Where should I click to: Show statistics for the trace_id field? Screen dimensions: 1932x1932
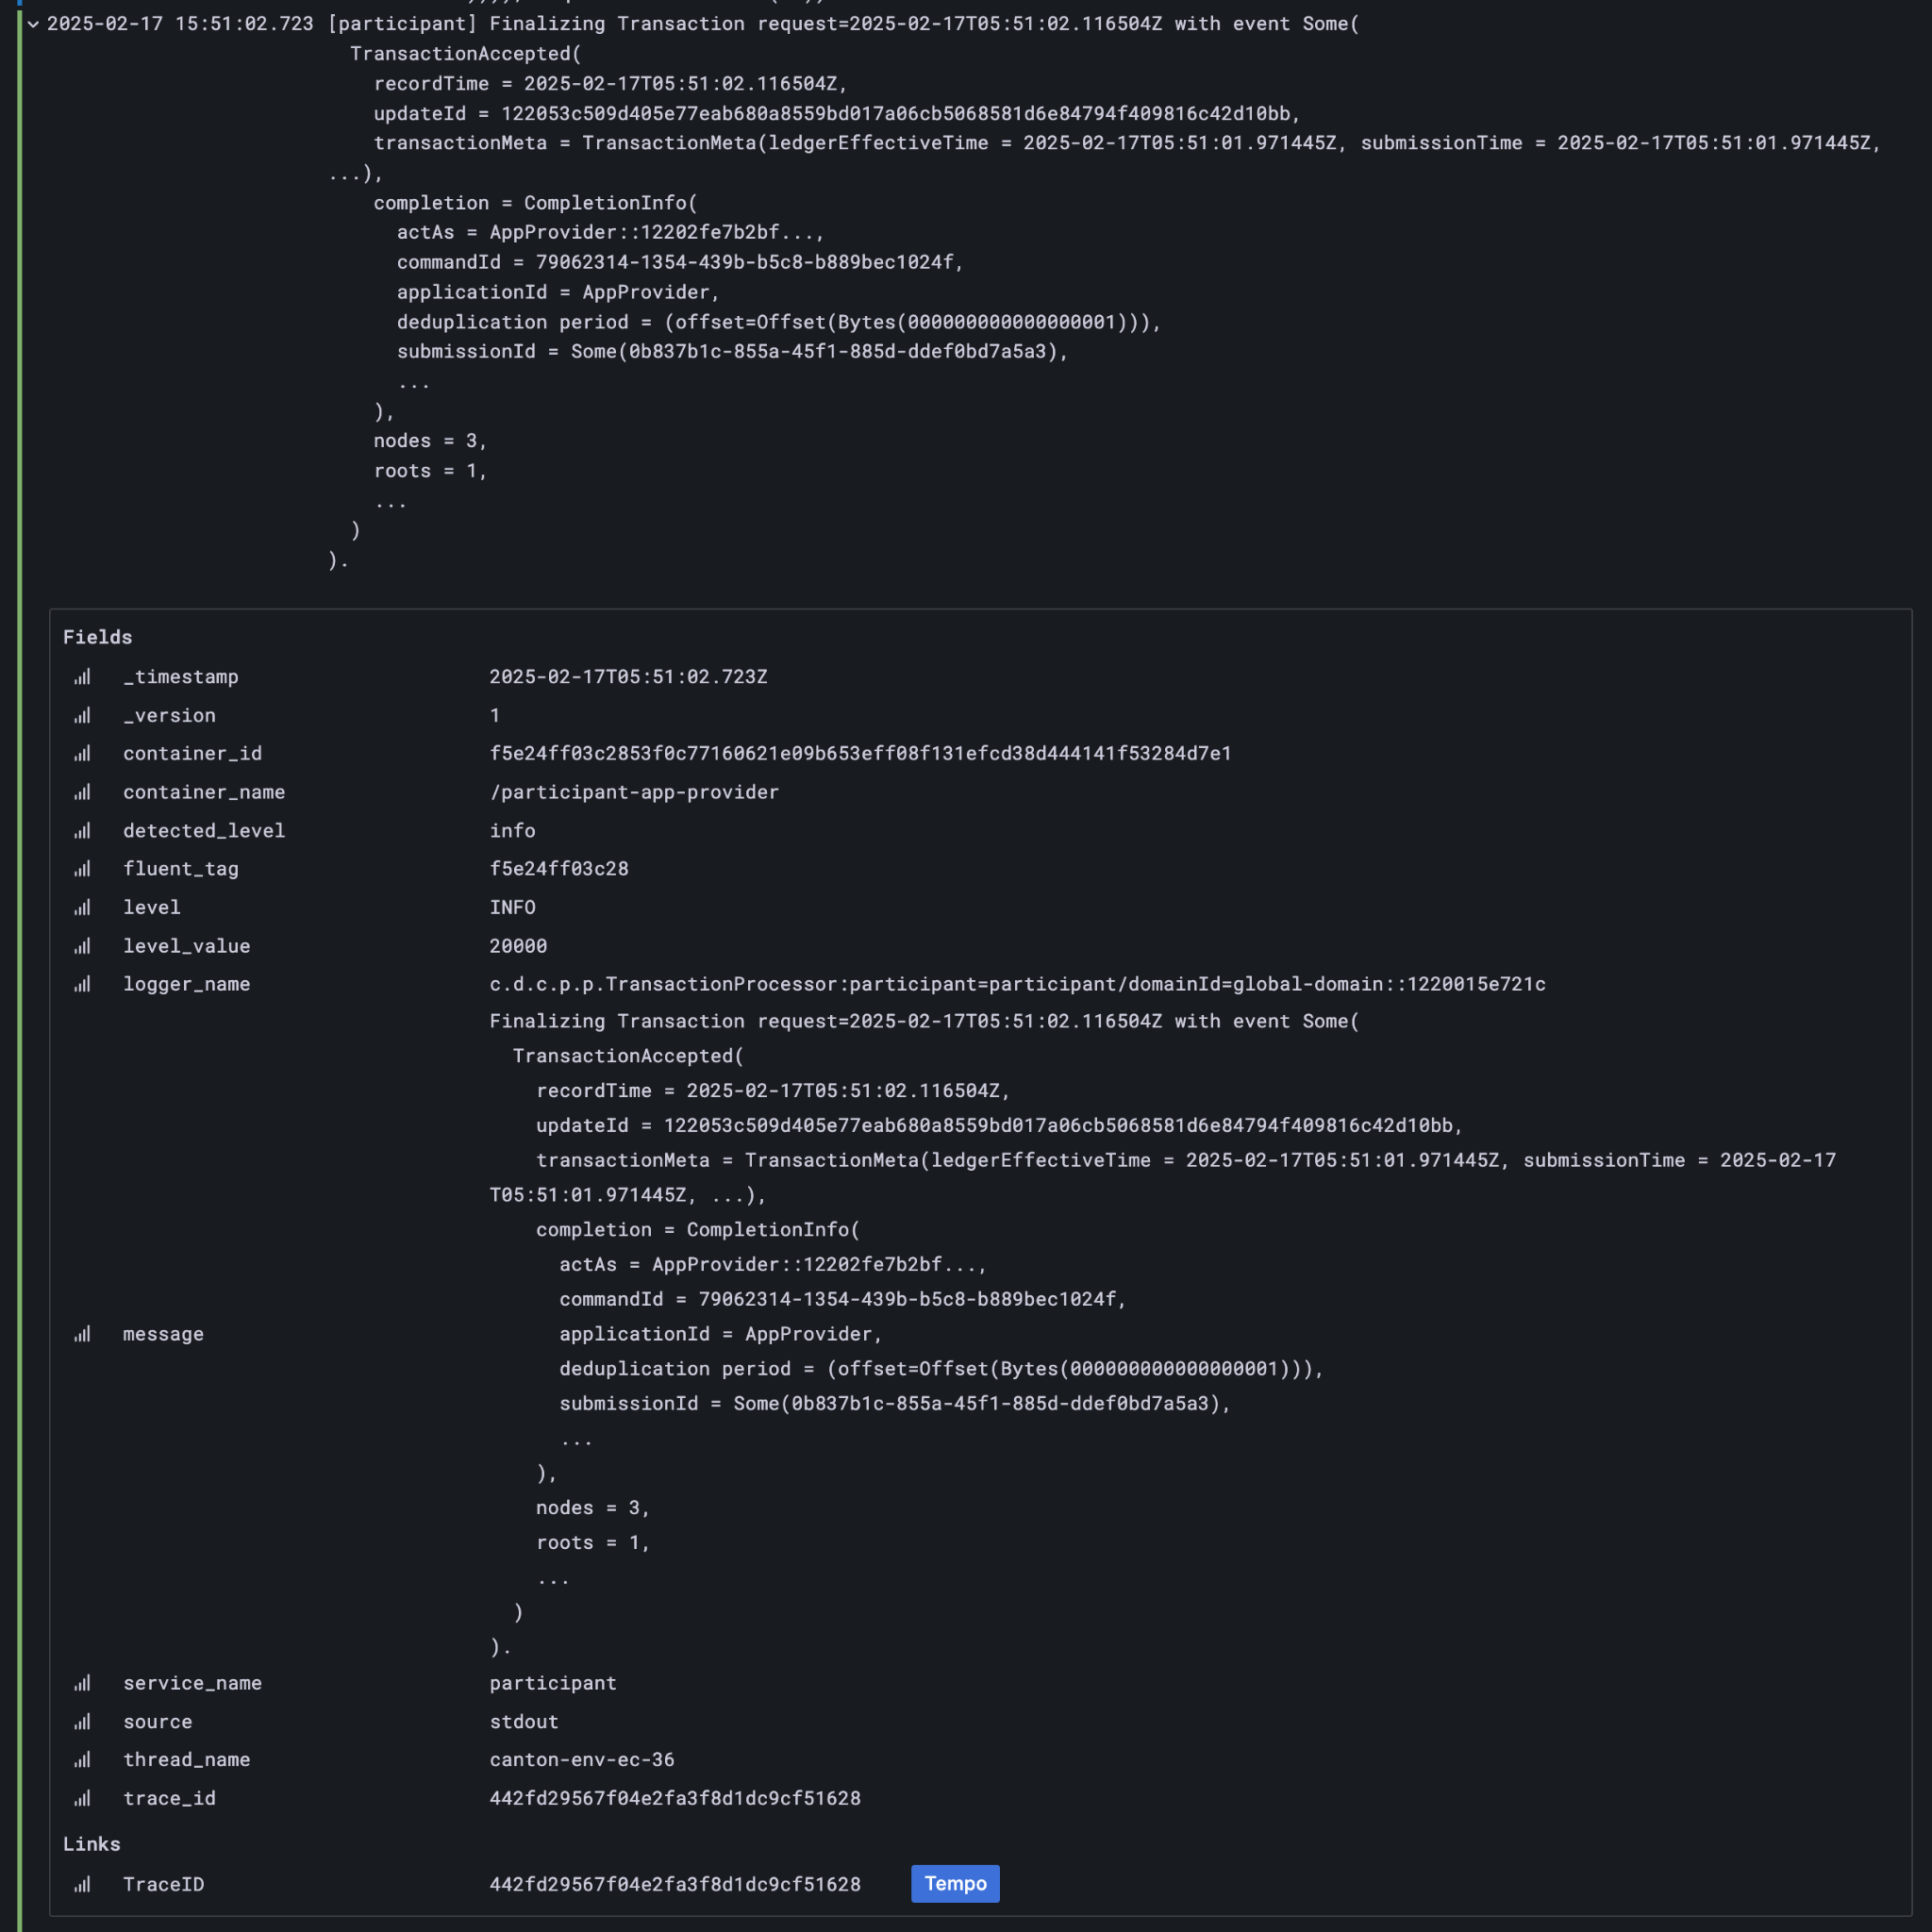[82, 1798]
